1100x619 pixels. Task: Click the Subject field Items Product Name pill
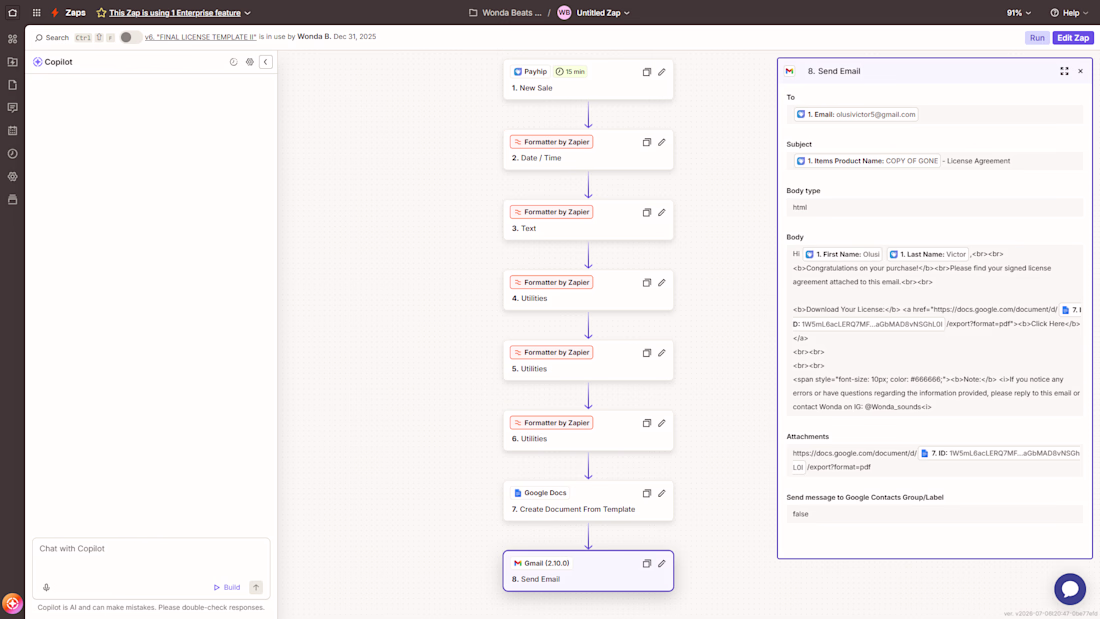867,161
